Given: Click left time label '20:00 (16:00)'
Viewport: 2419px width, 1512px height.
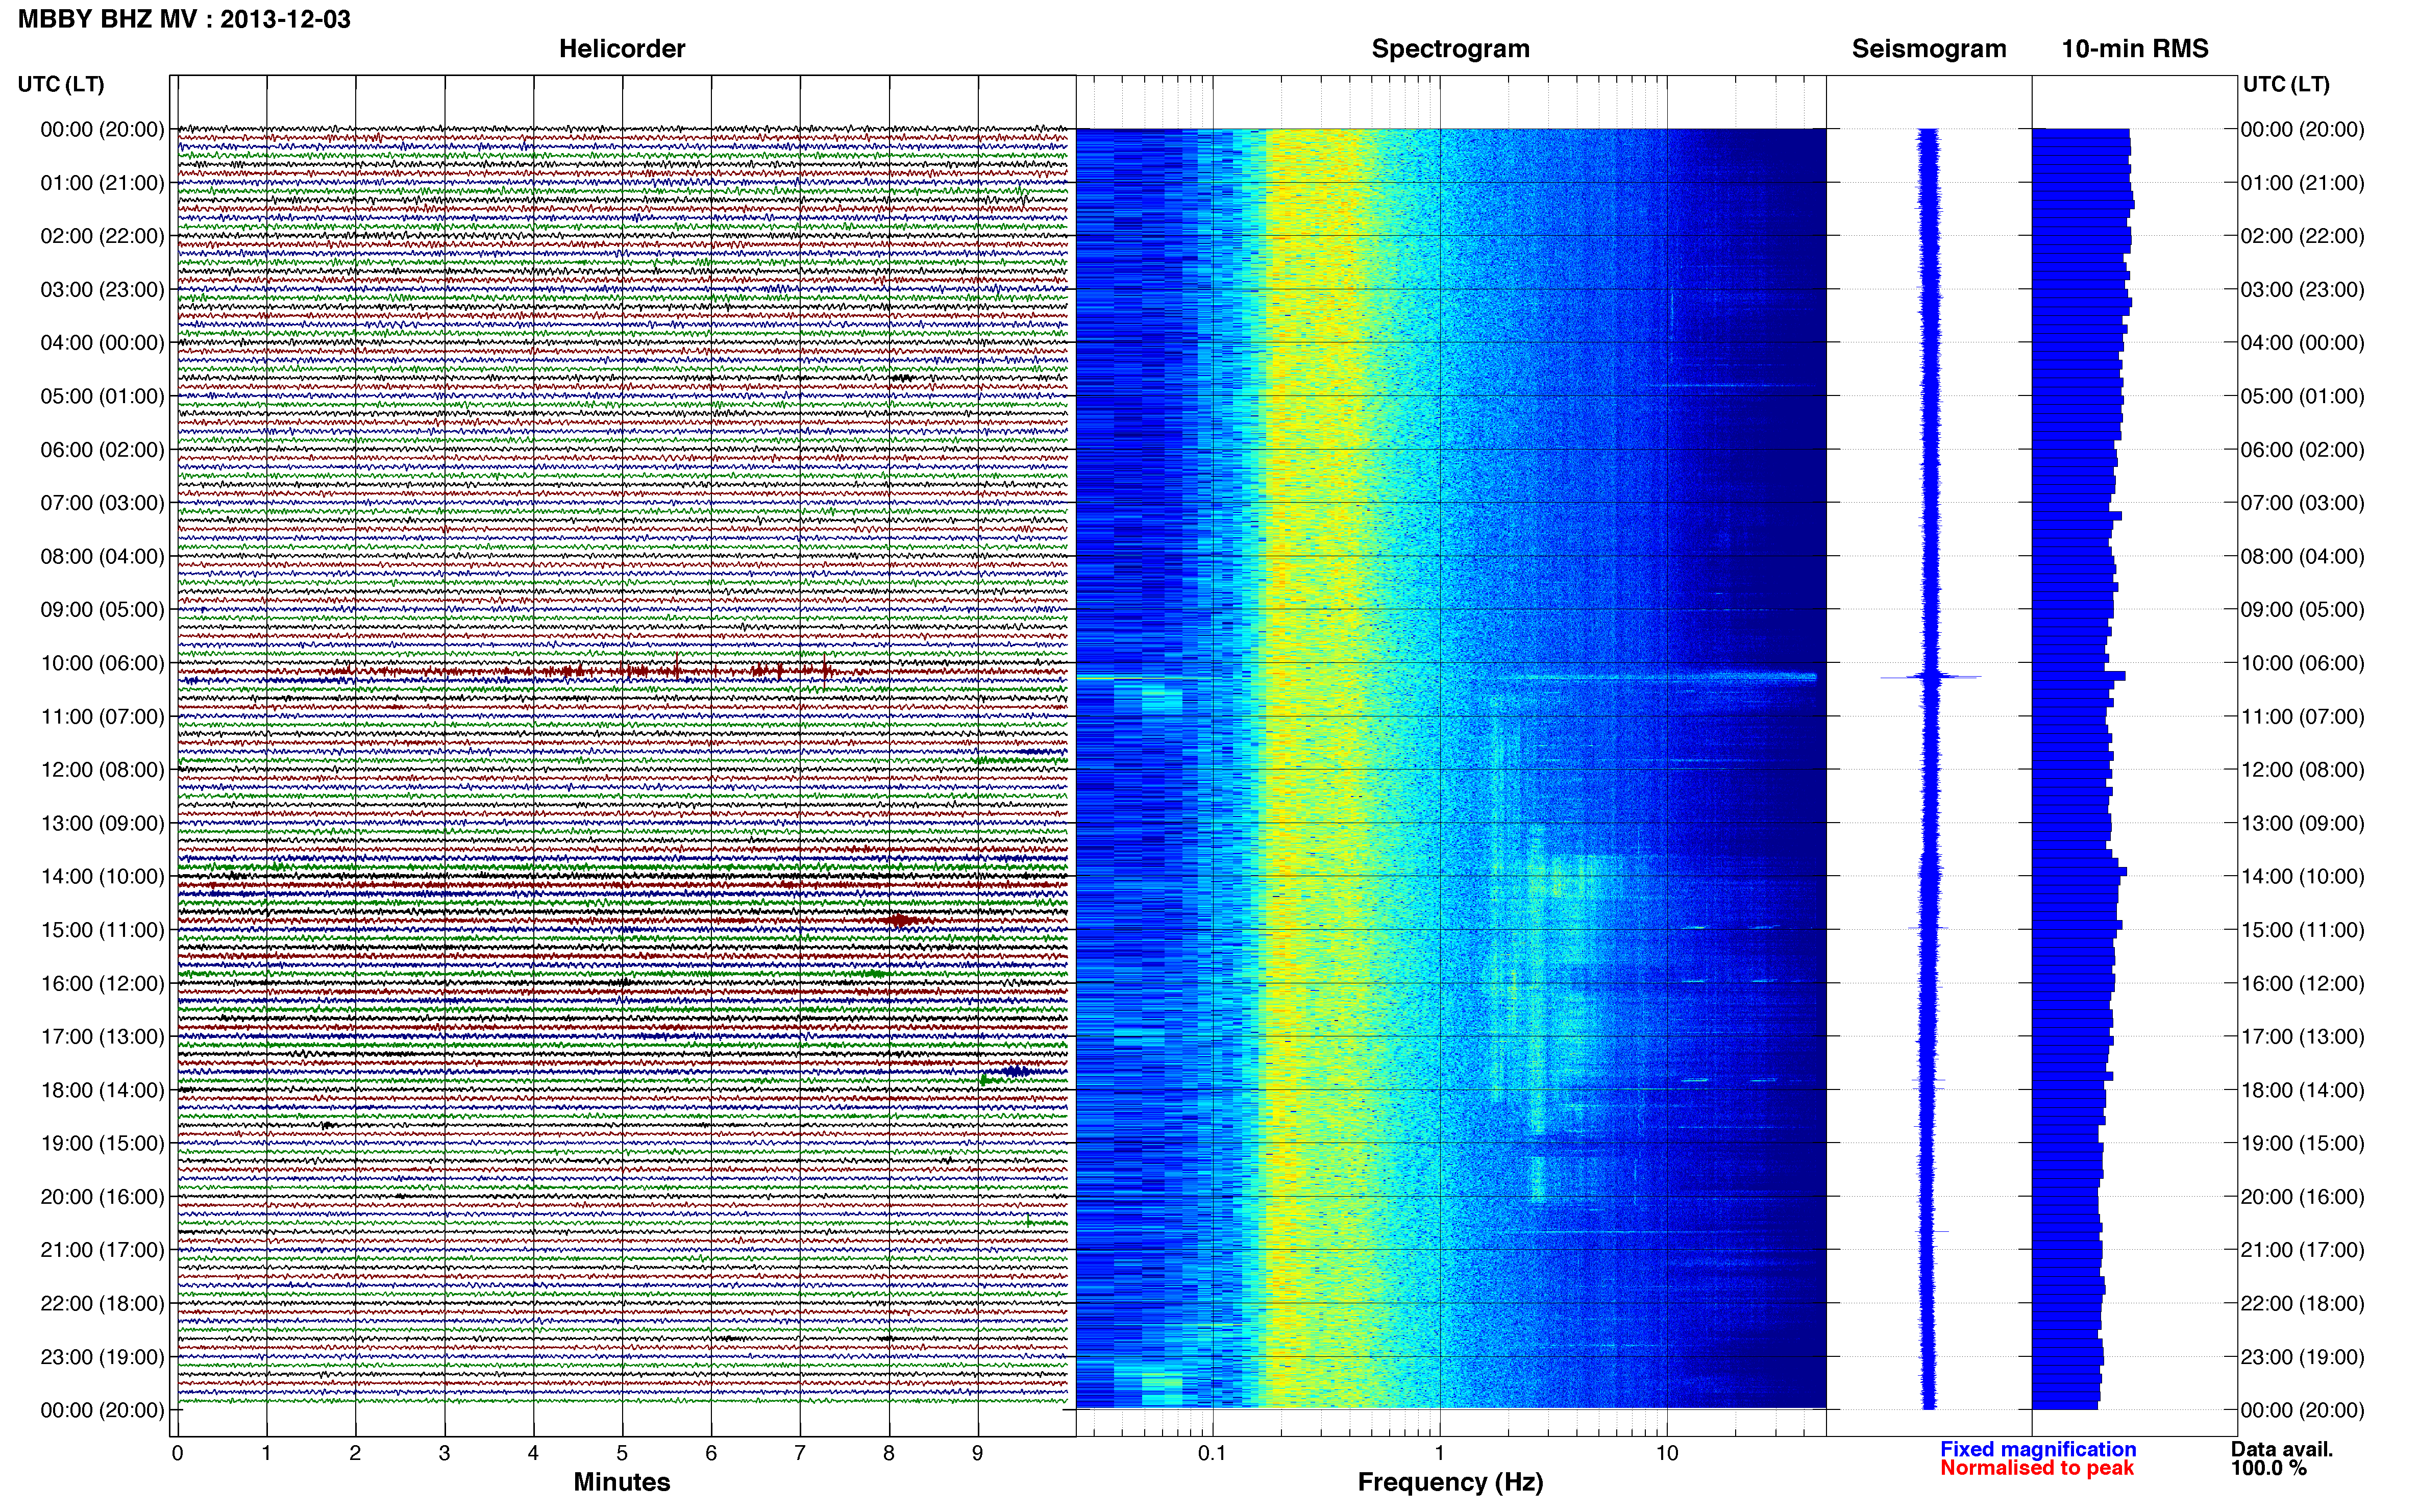Looking at the screenshot, I should coord(102,1197).
